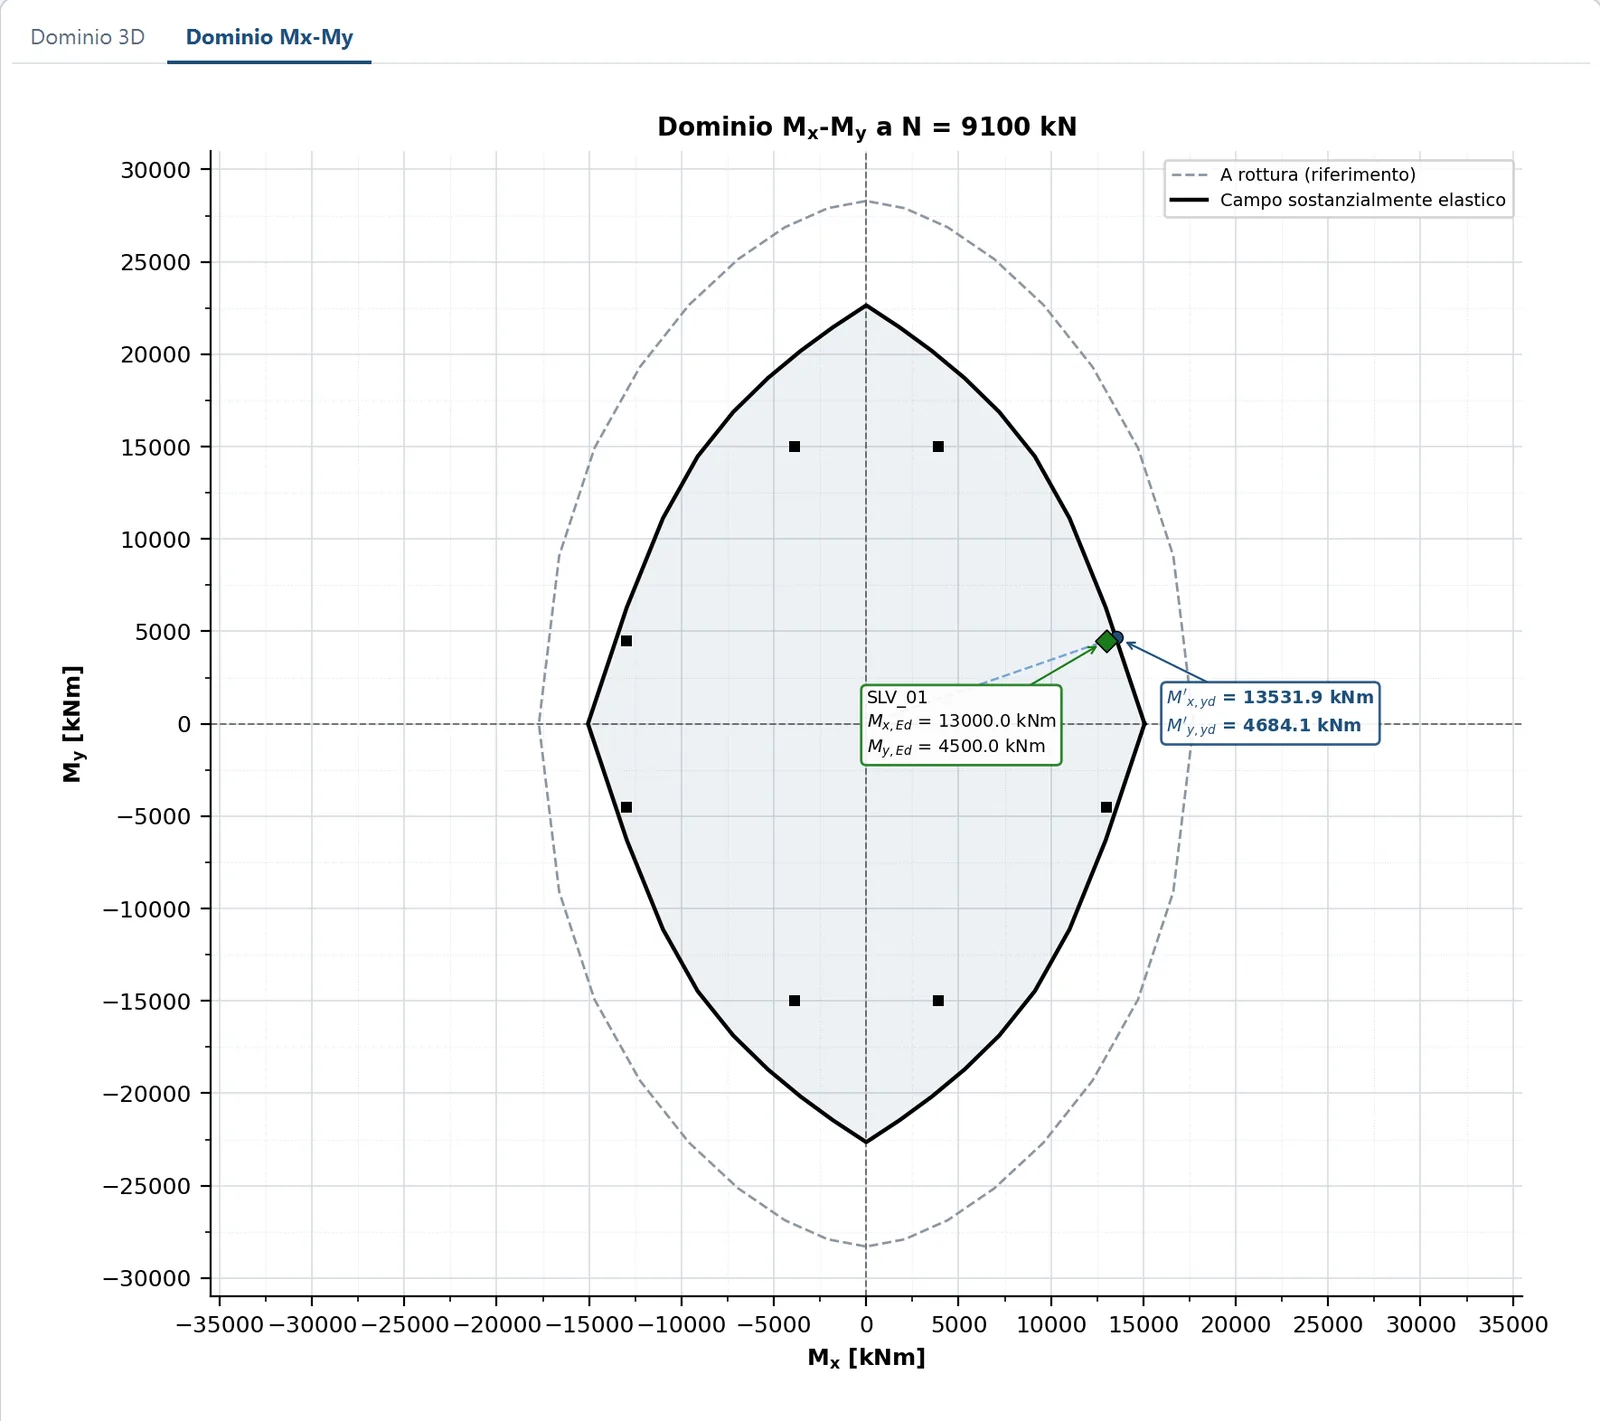
Task: Click the y-axis tick label 30000
Action: point(155,170)
